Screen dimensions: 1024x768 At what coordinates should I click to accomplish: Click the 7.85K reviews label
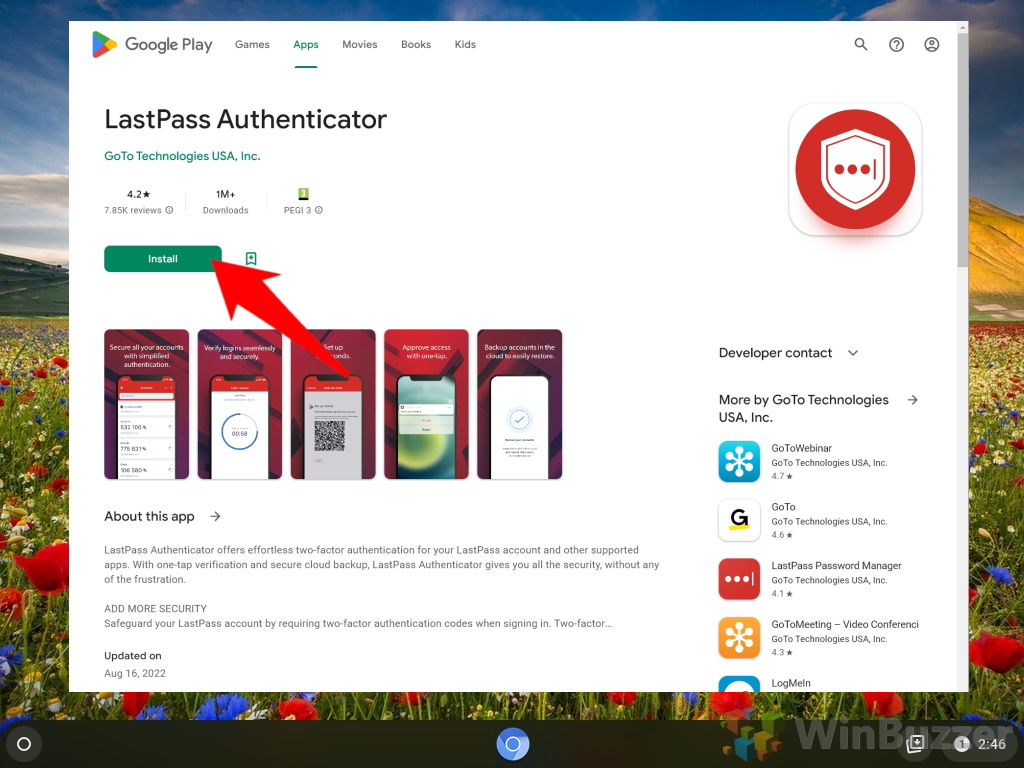pyautogui.click(x=133, y=210)
